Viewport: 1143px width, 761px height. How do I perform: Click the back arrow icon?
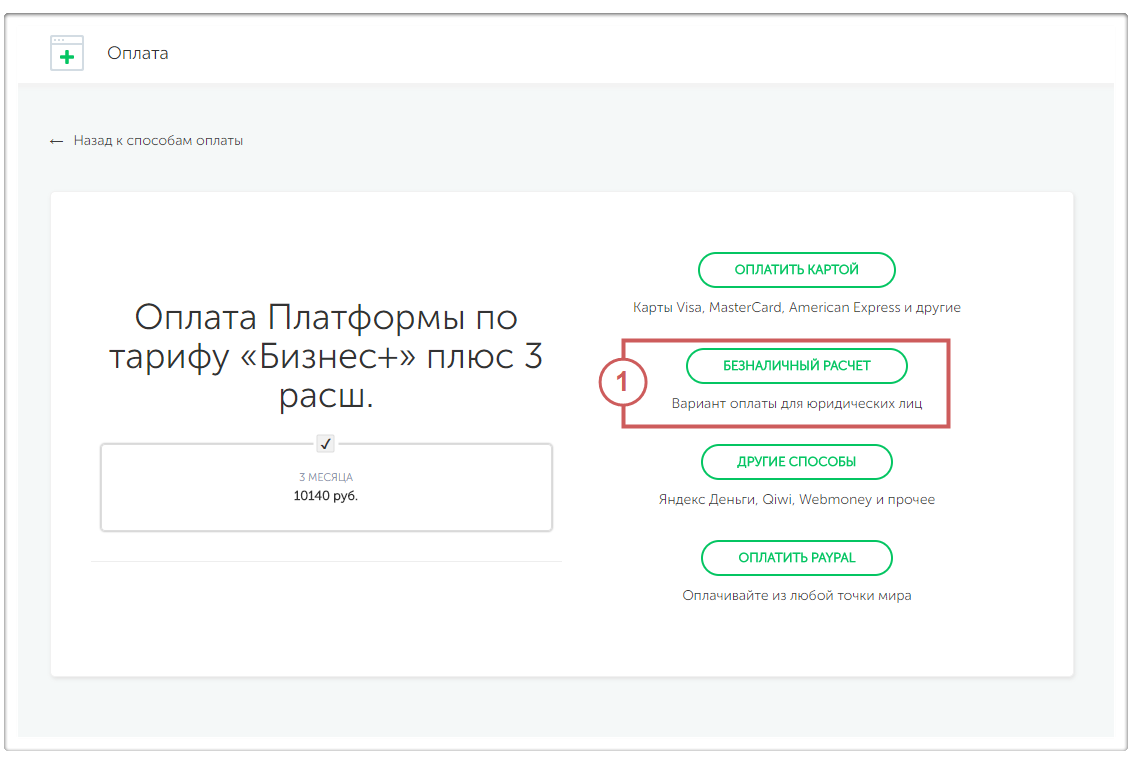(56, 142)
